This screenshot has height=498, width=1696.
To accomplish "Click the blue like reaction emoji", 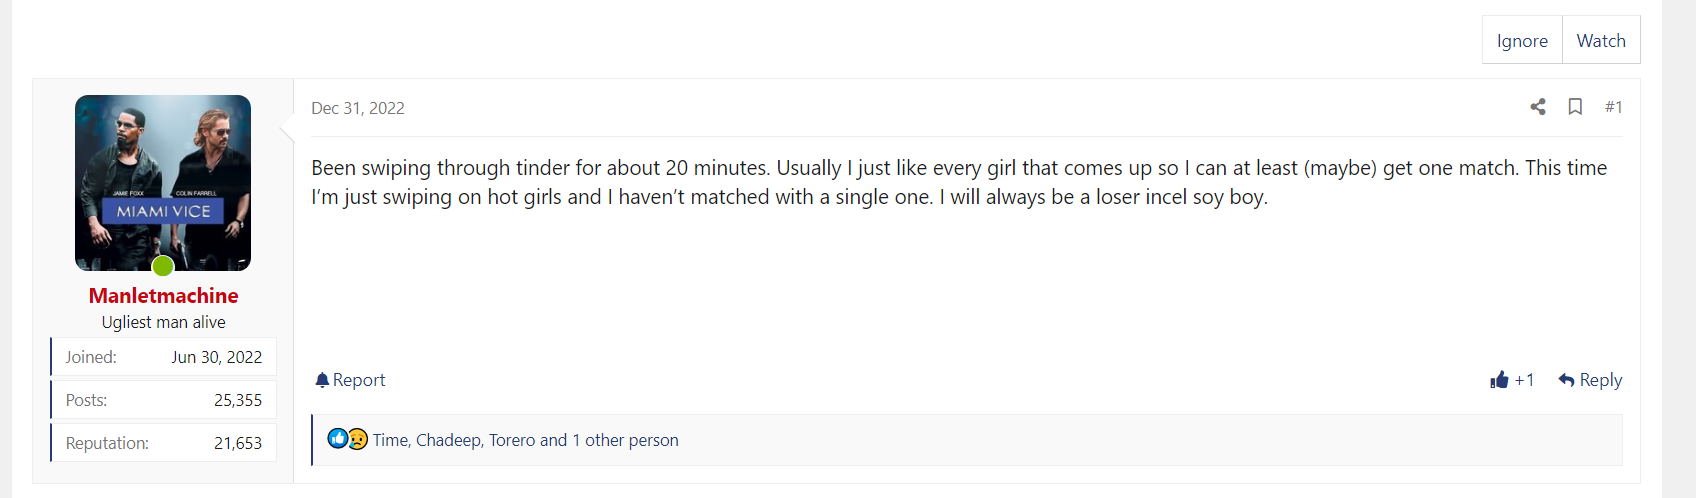I will [x=338, y=438].
